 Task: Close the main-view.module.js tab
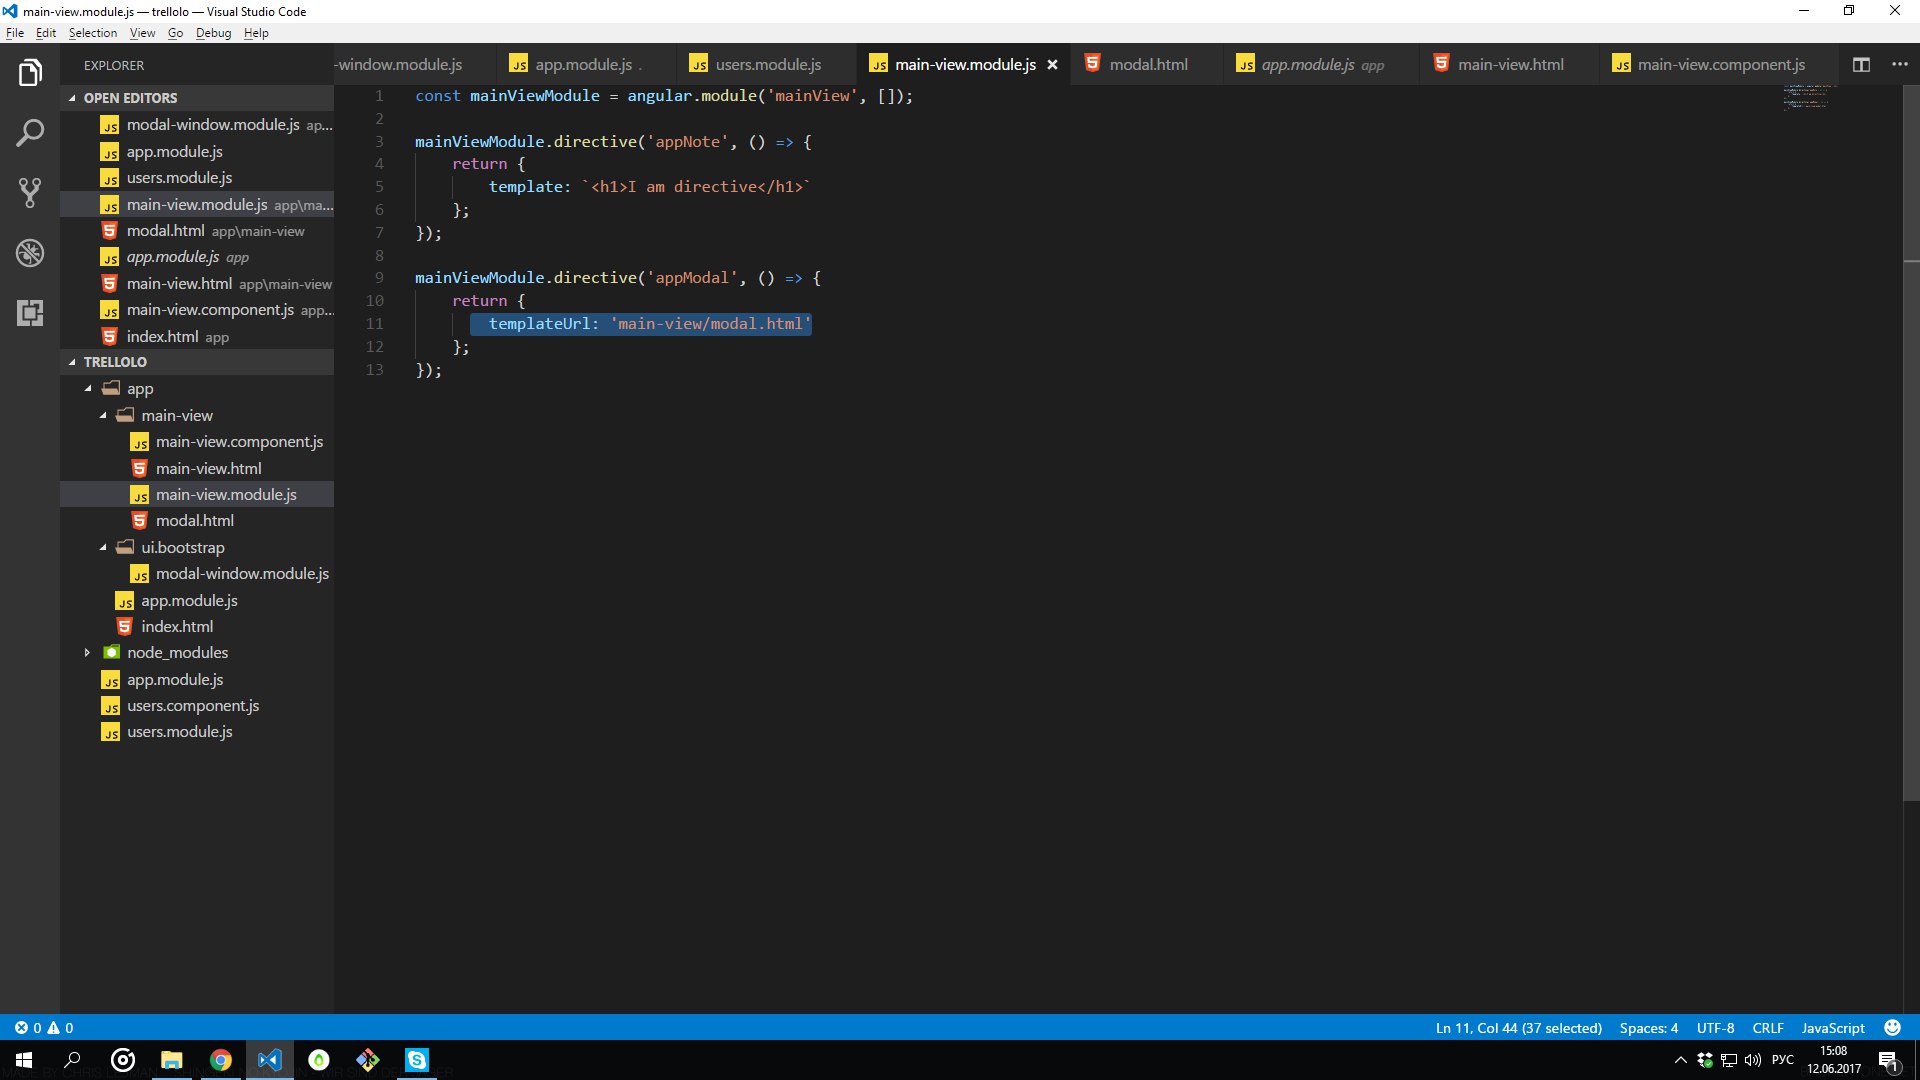coord(1052,65)
